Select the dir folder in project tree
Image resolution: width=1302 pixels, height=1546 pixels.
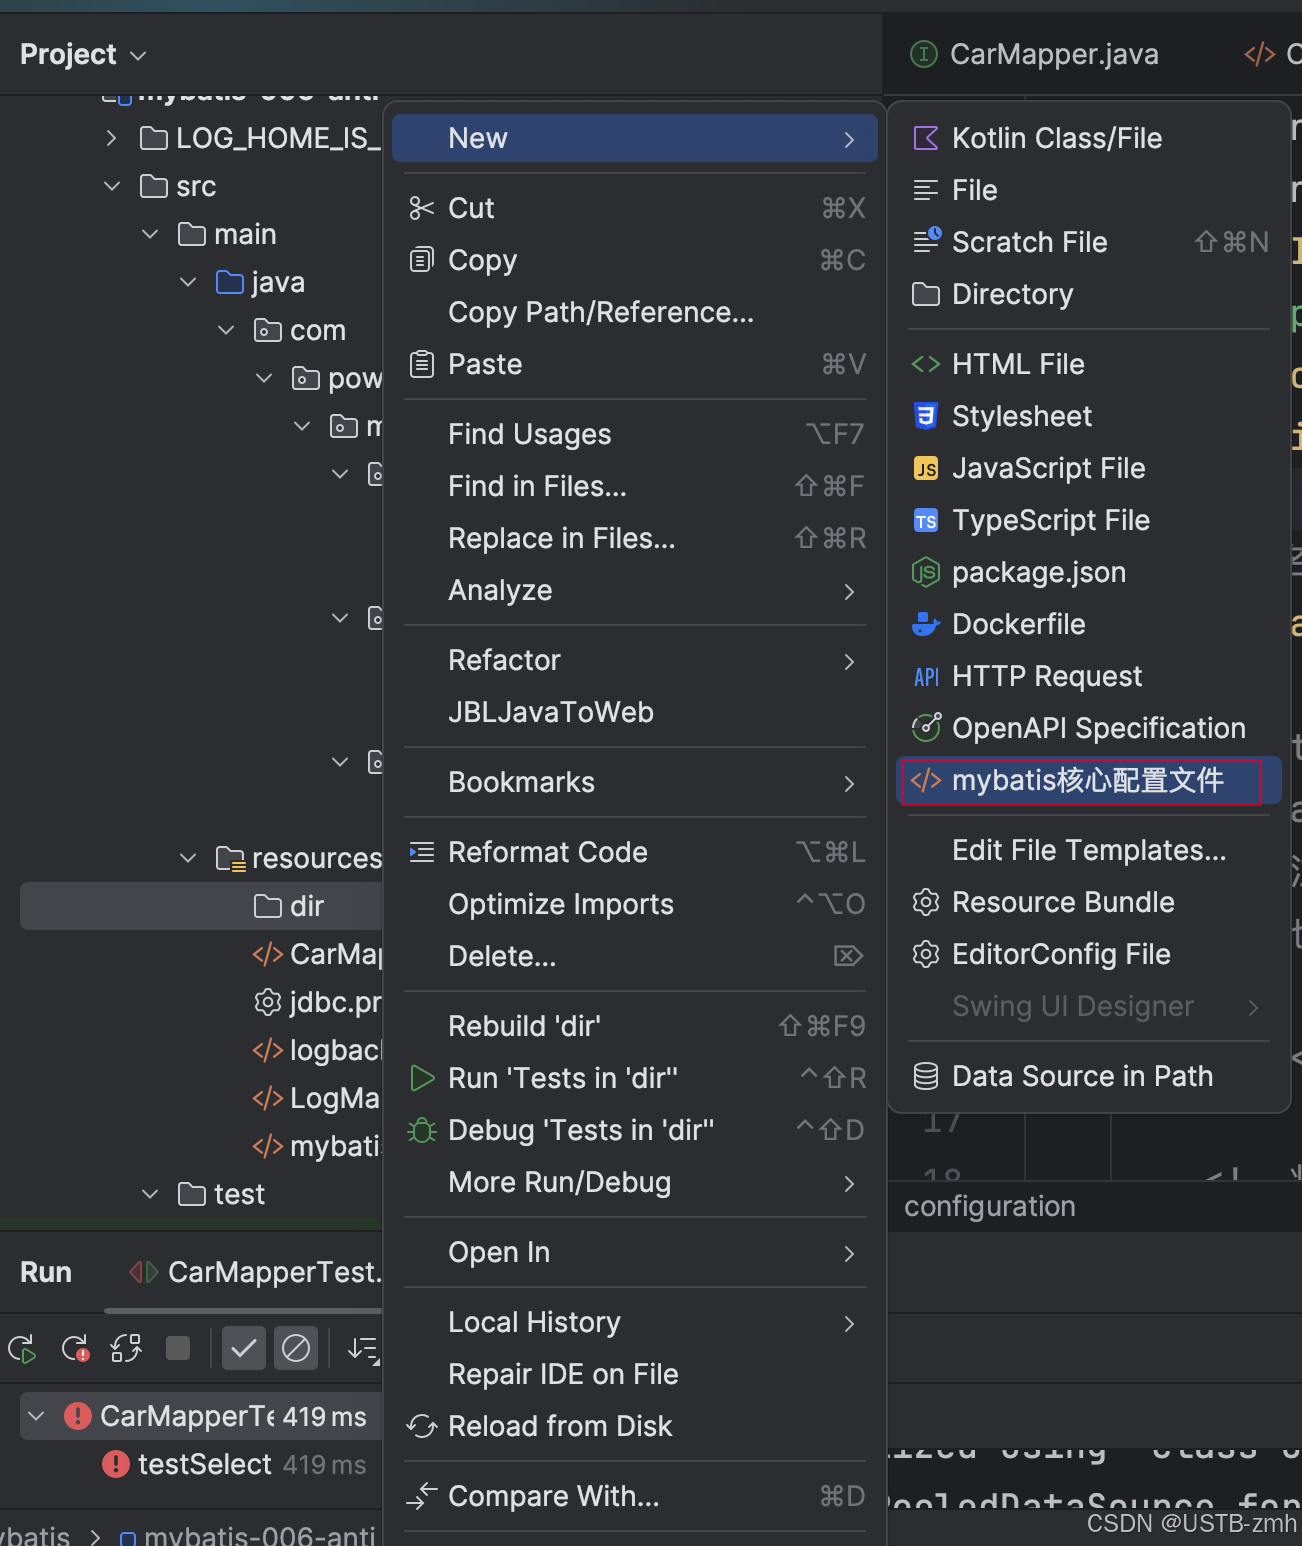point(202,906)
